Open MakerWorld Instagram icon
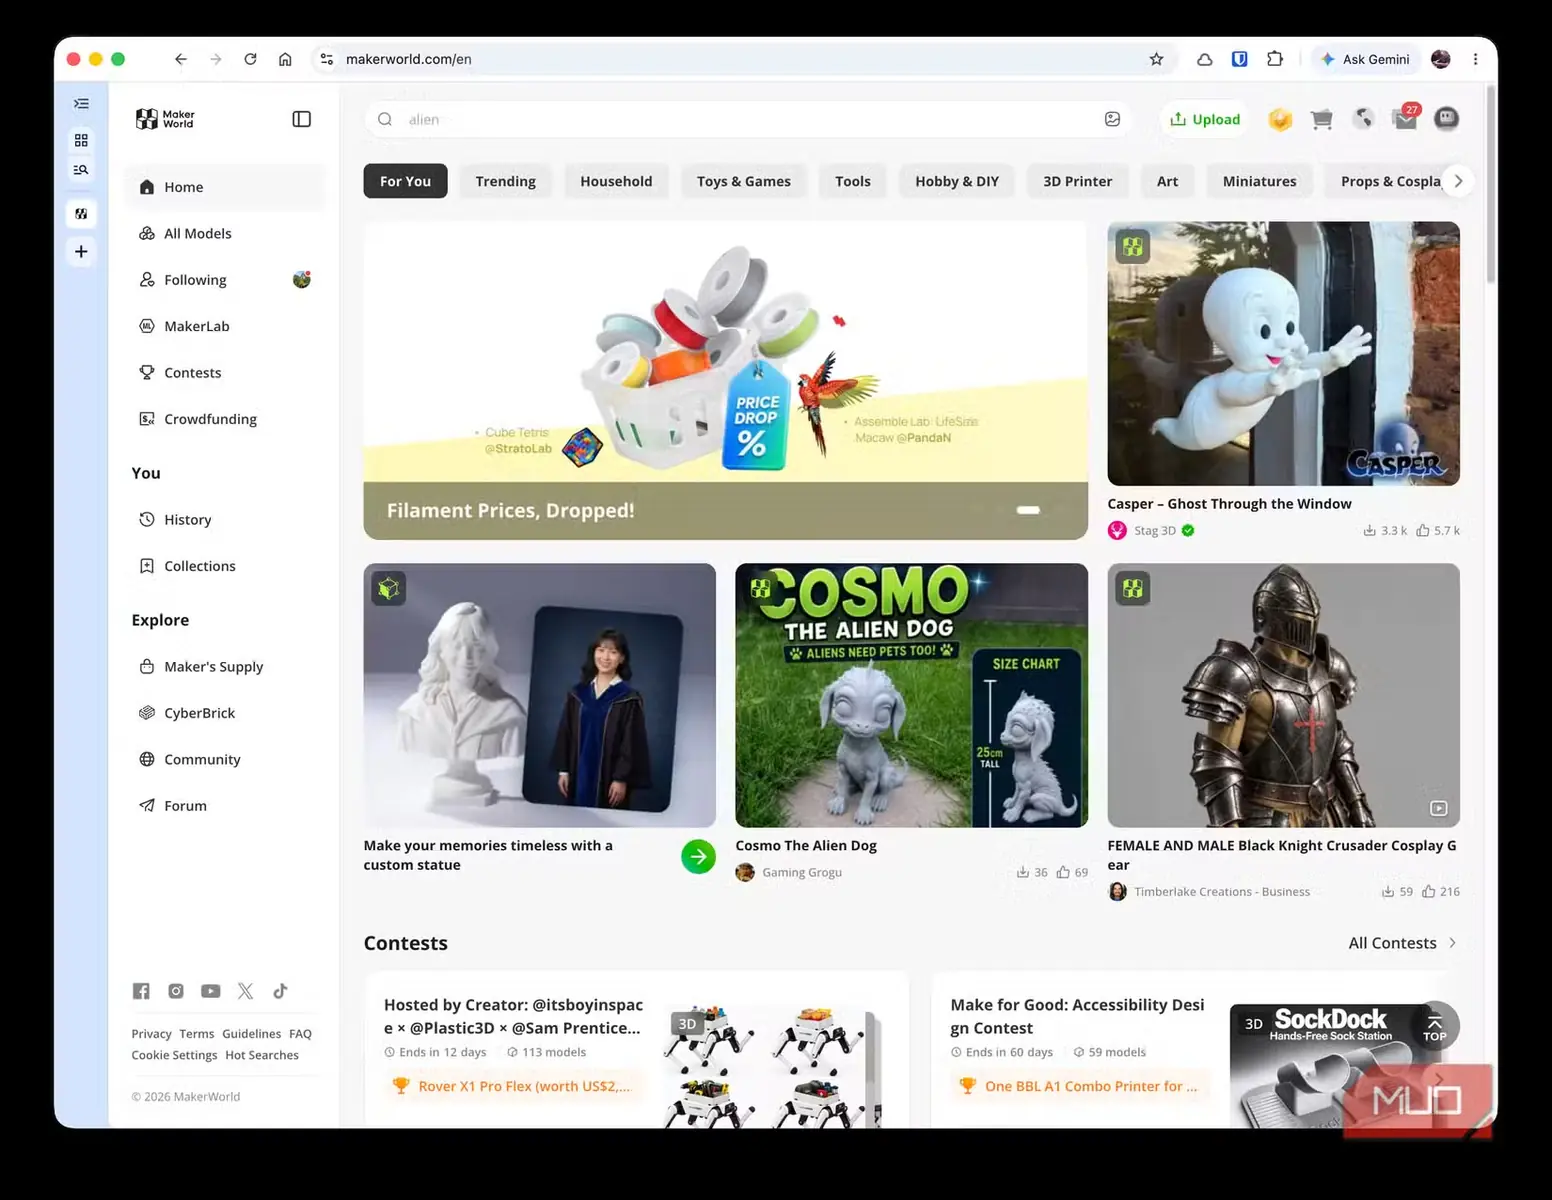This screenshot has width=1552, height=1200. click(x=176, y=991)
